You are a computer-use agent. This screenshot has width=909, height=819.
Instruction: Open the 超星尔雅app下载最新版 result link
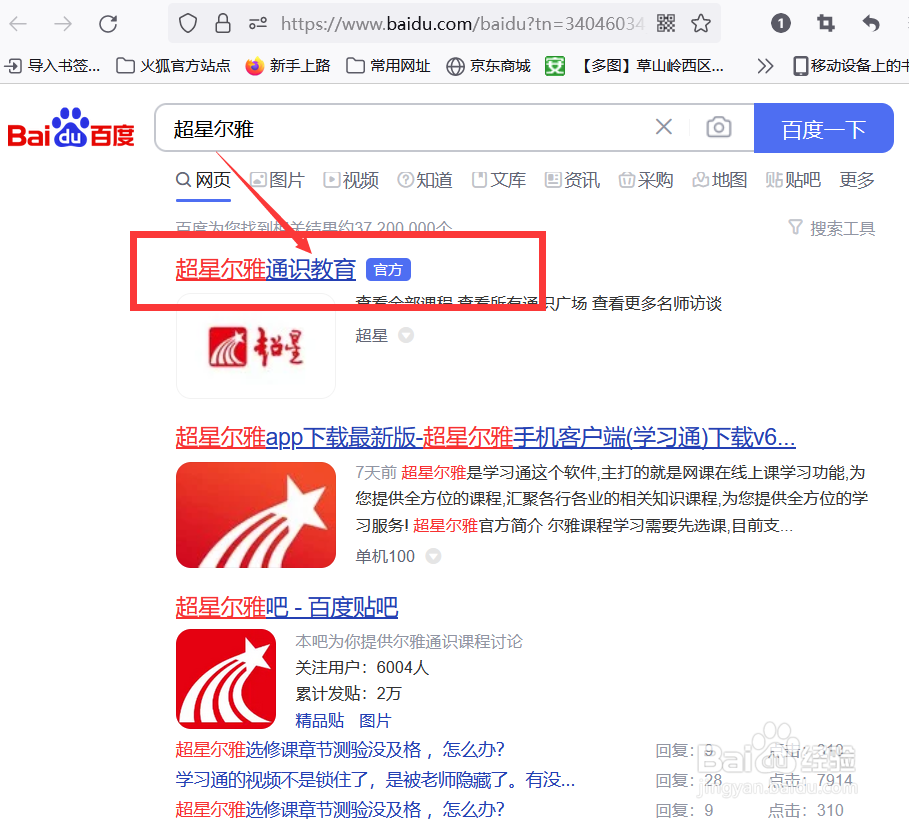[x=485, y=438]
